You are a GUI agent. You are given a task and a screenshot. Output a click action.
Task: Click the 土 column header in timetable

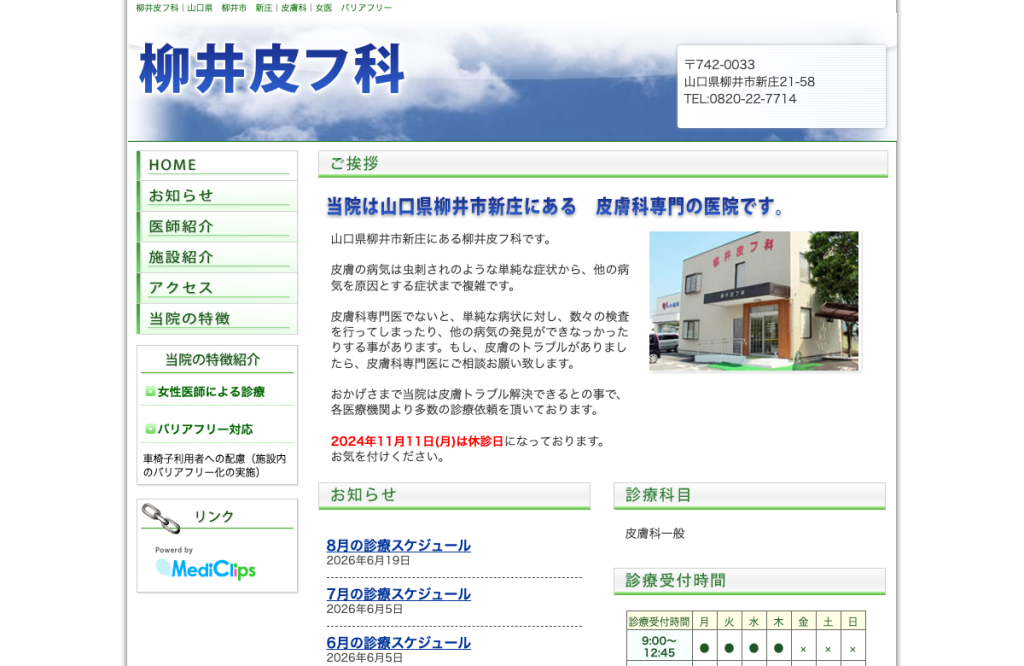[828, 622]
